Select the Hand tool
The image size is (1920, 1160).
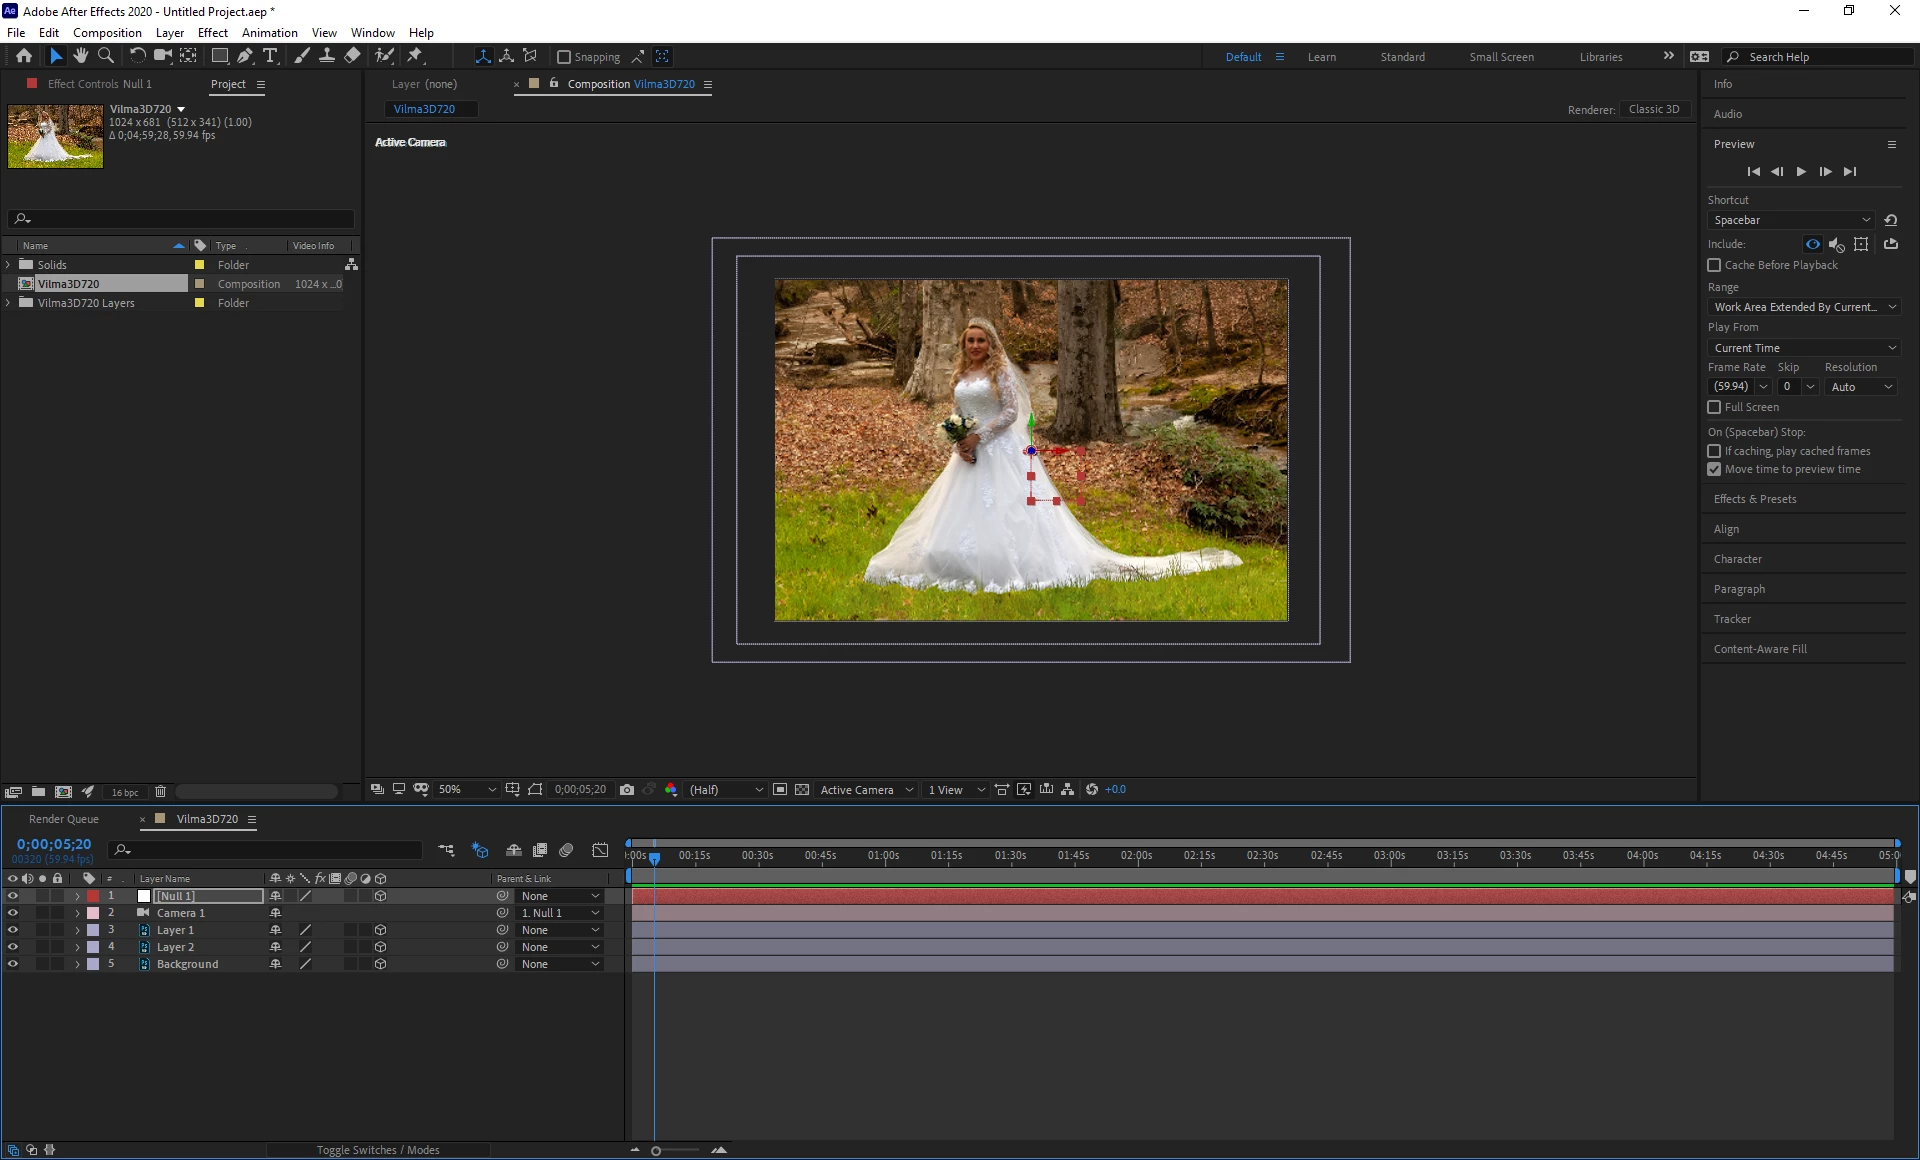click(81, 56)
